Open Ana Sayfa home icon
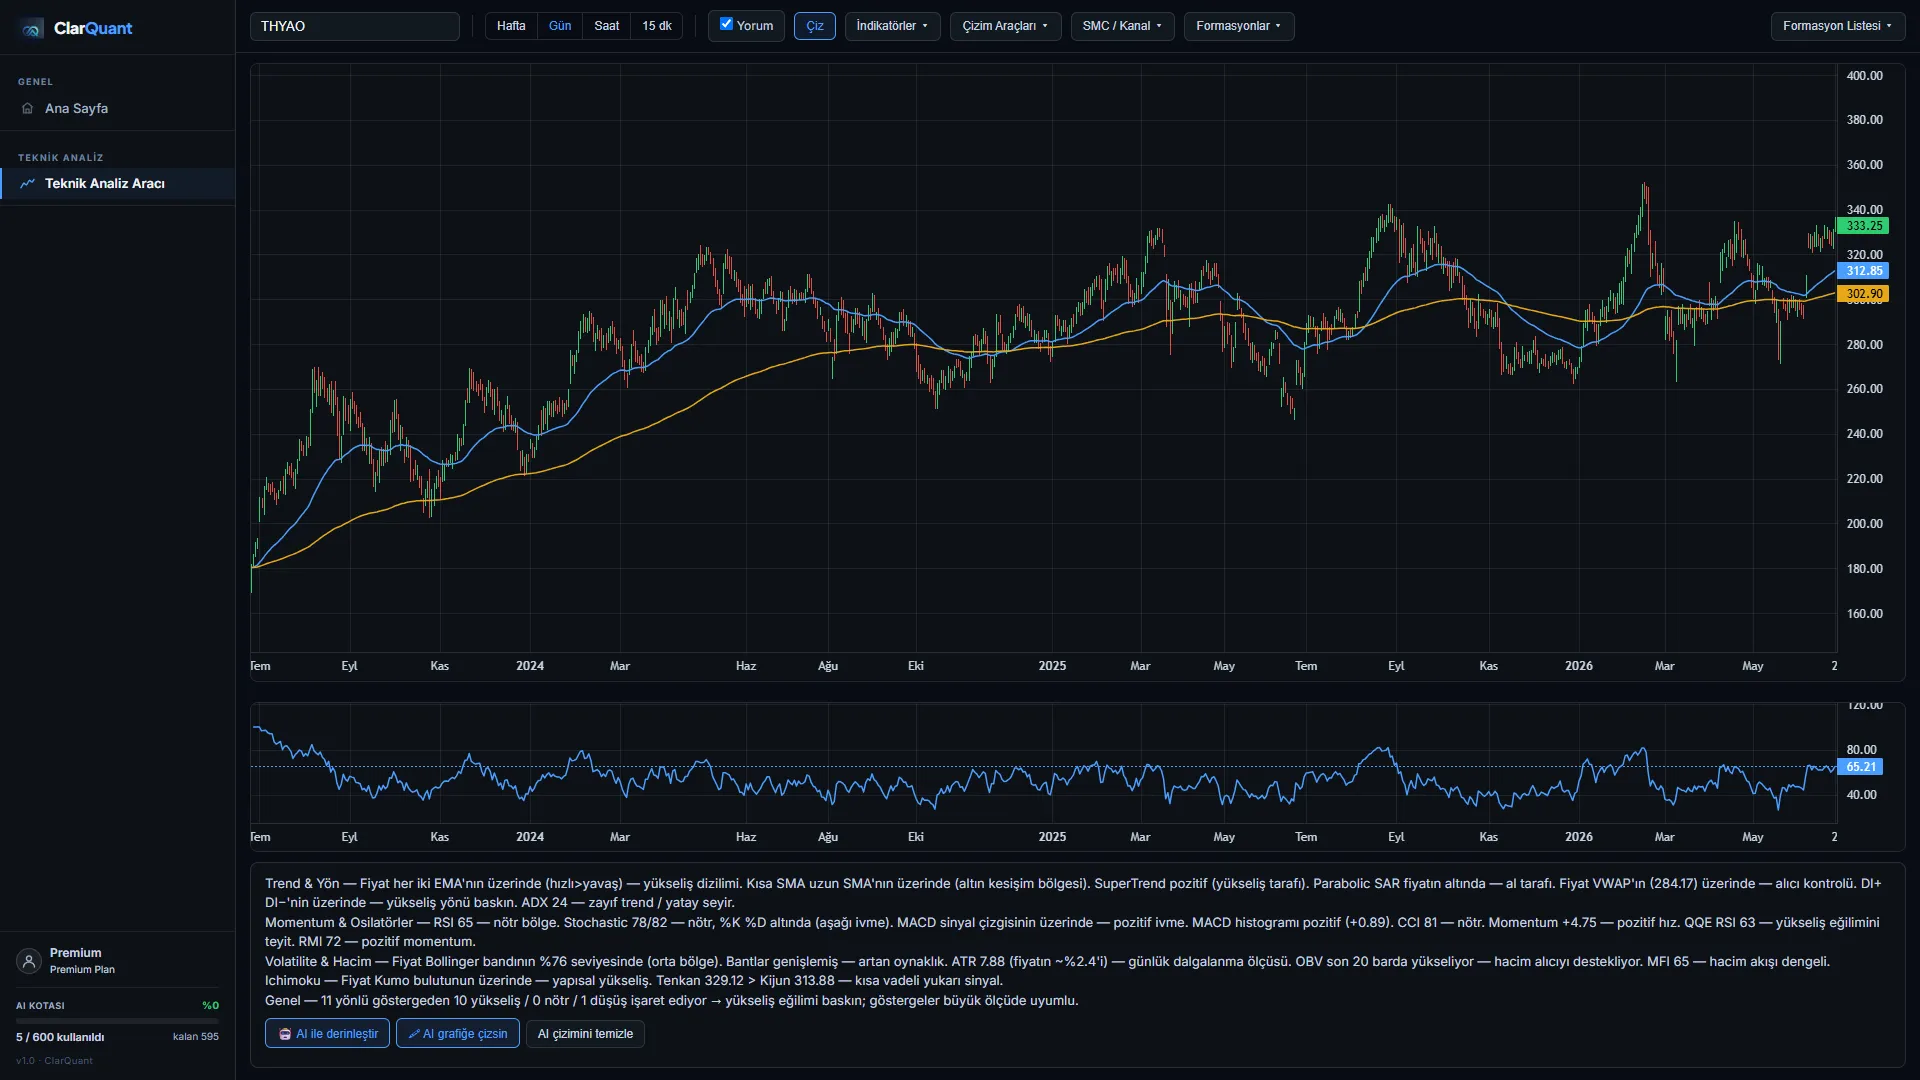 28,108
